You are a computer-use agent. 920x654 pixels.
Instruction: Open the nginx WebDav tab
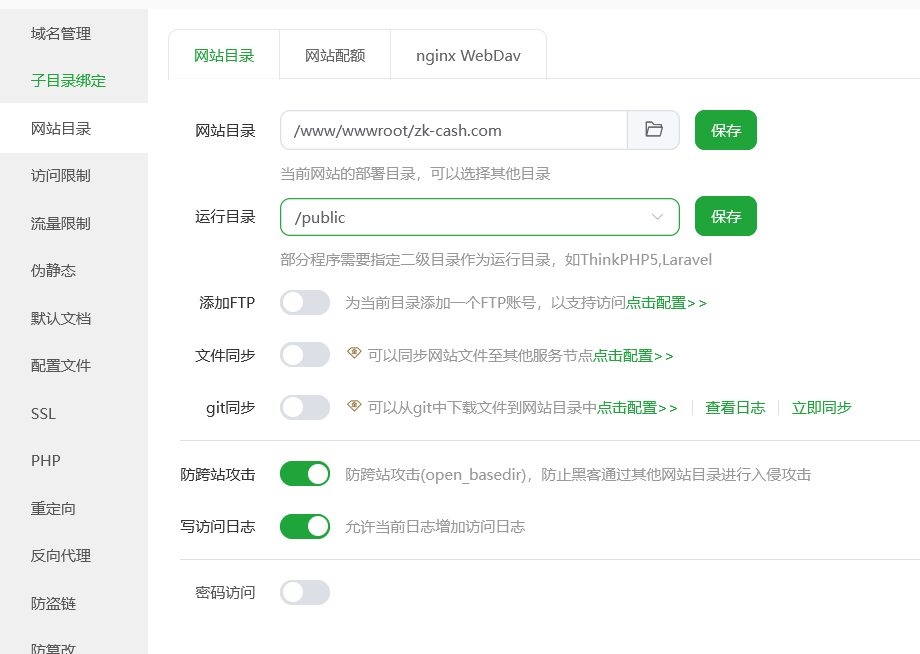[x=468, y=55]
